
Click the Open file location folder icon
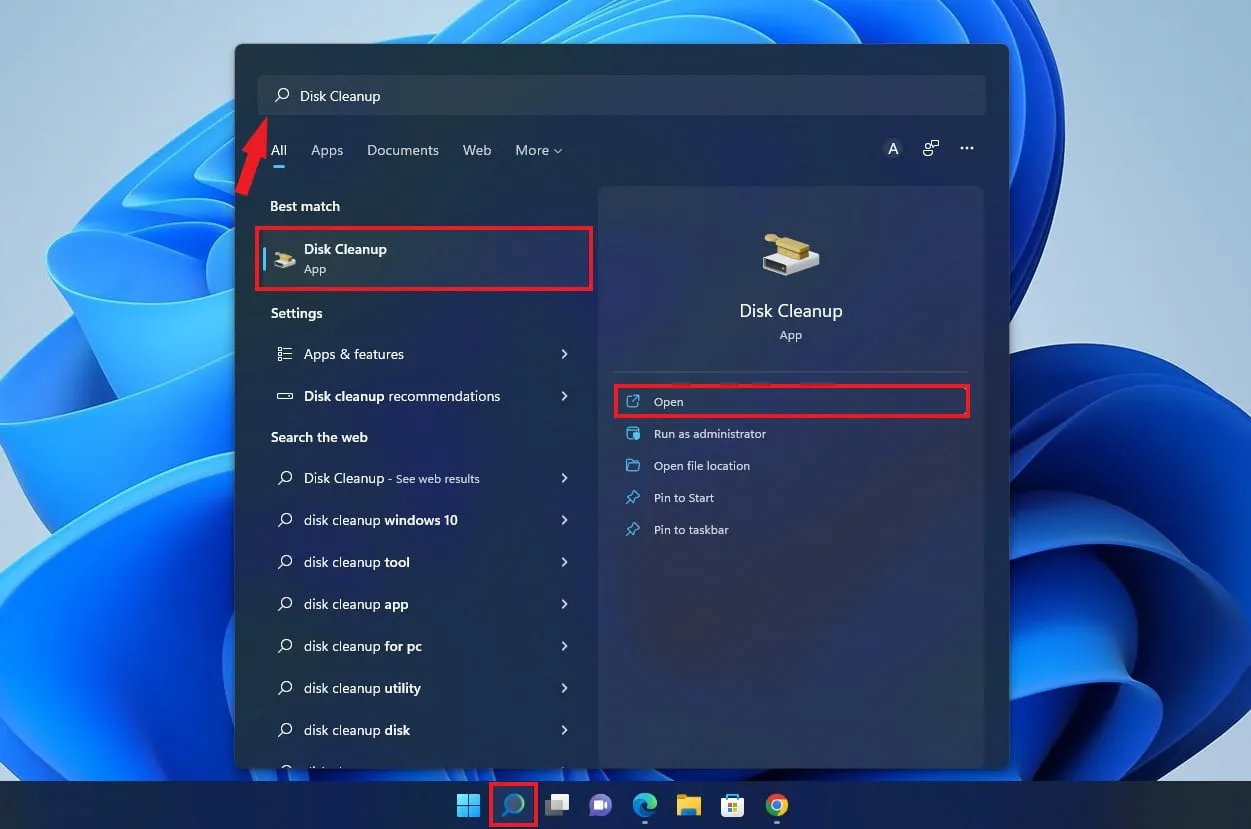coord(633,466)
